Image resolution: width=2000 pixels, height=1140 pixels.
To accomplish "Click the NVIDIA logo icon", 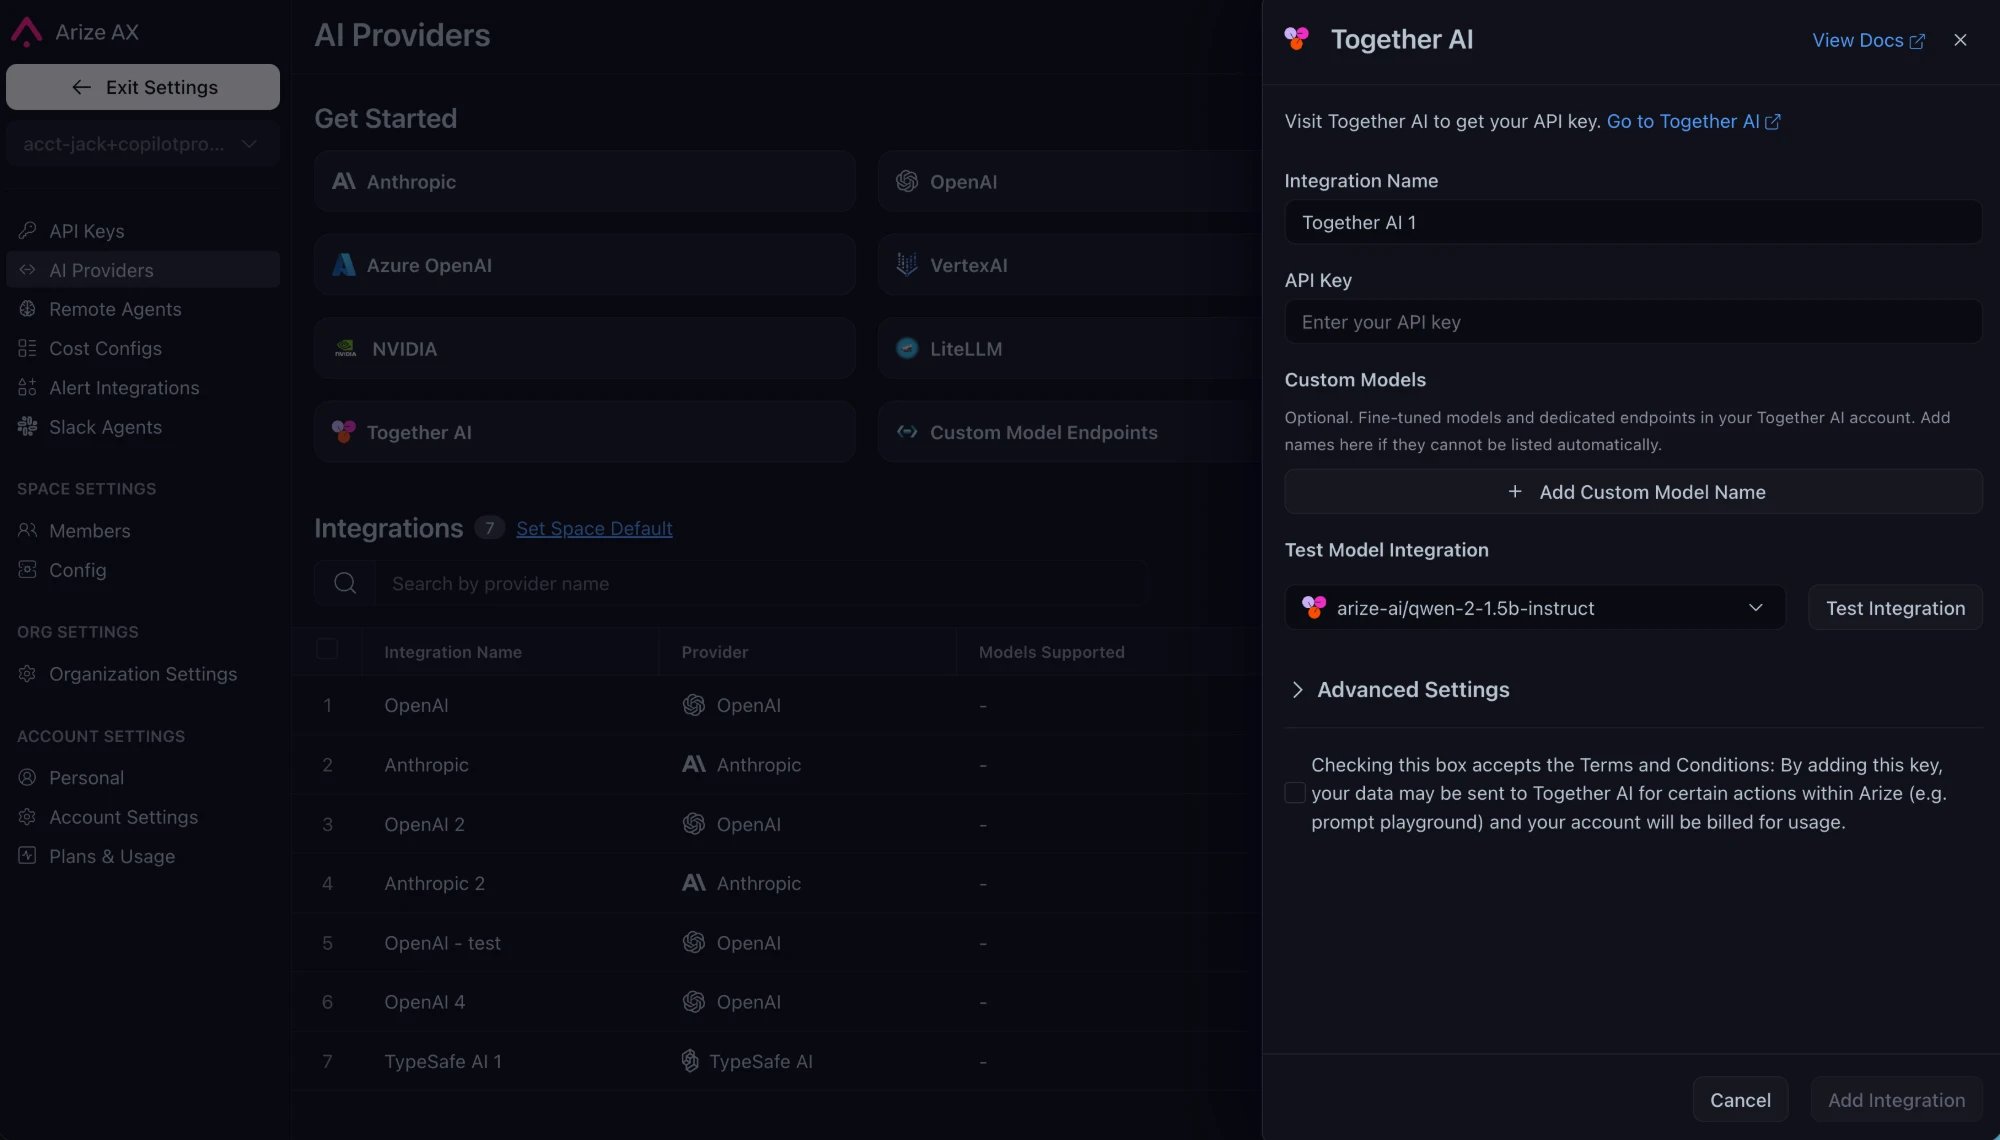I will tap(345, 349).
